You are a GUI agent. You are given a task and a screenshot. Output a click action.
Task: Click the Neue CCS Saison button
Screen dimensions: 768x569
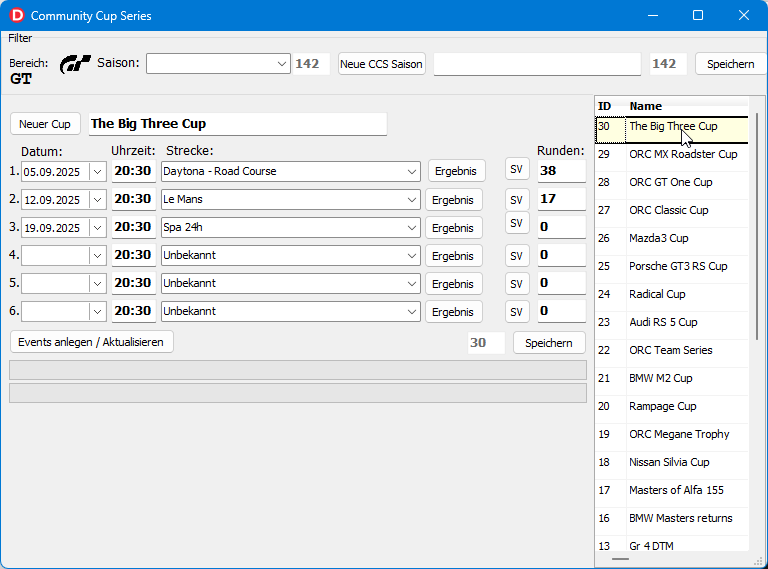pos(381,64)
